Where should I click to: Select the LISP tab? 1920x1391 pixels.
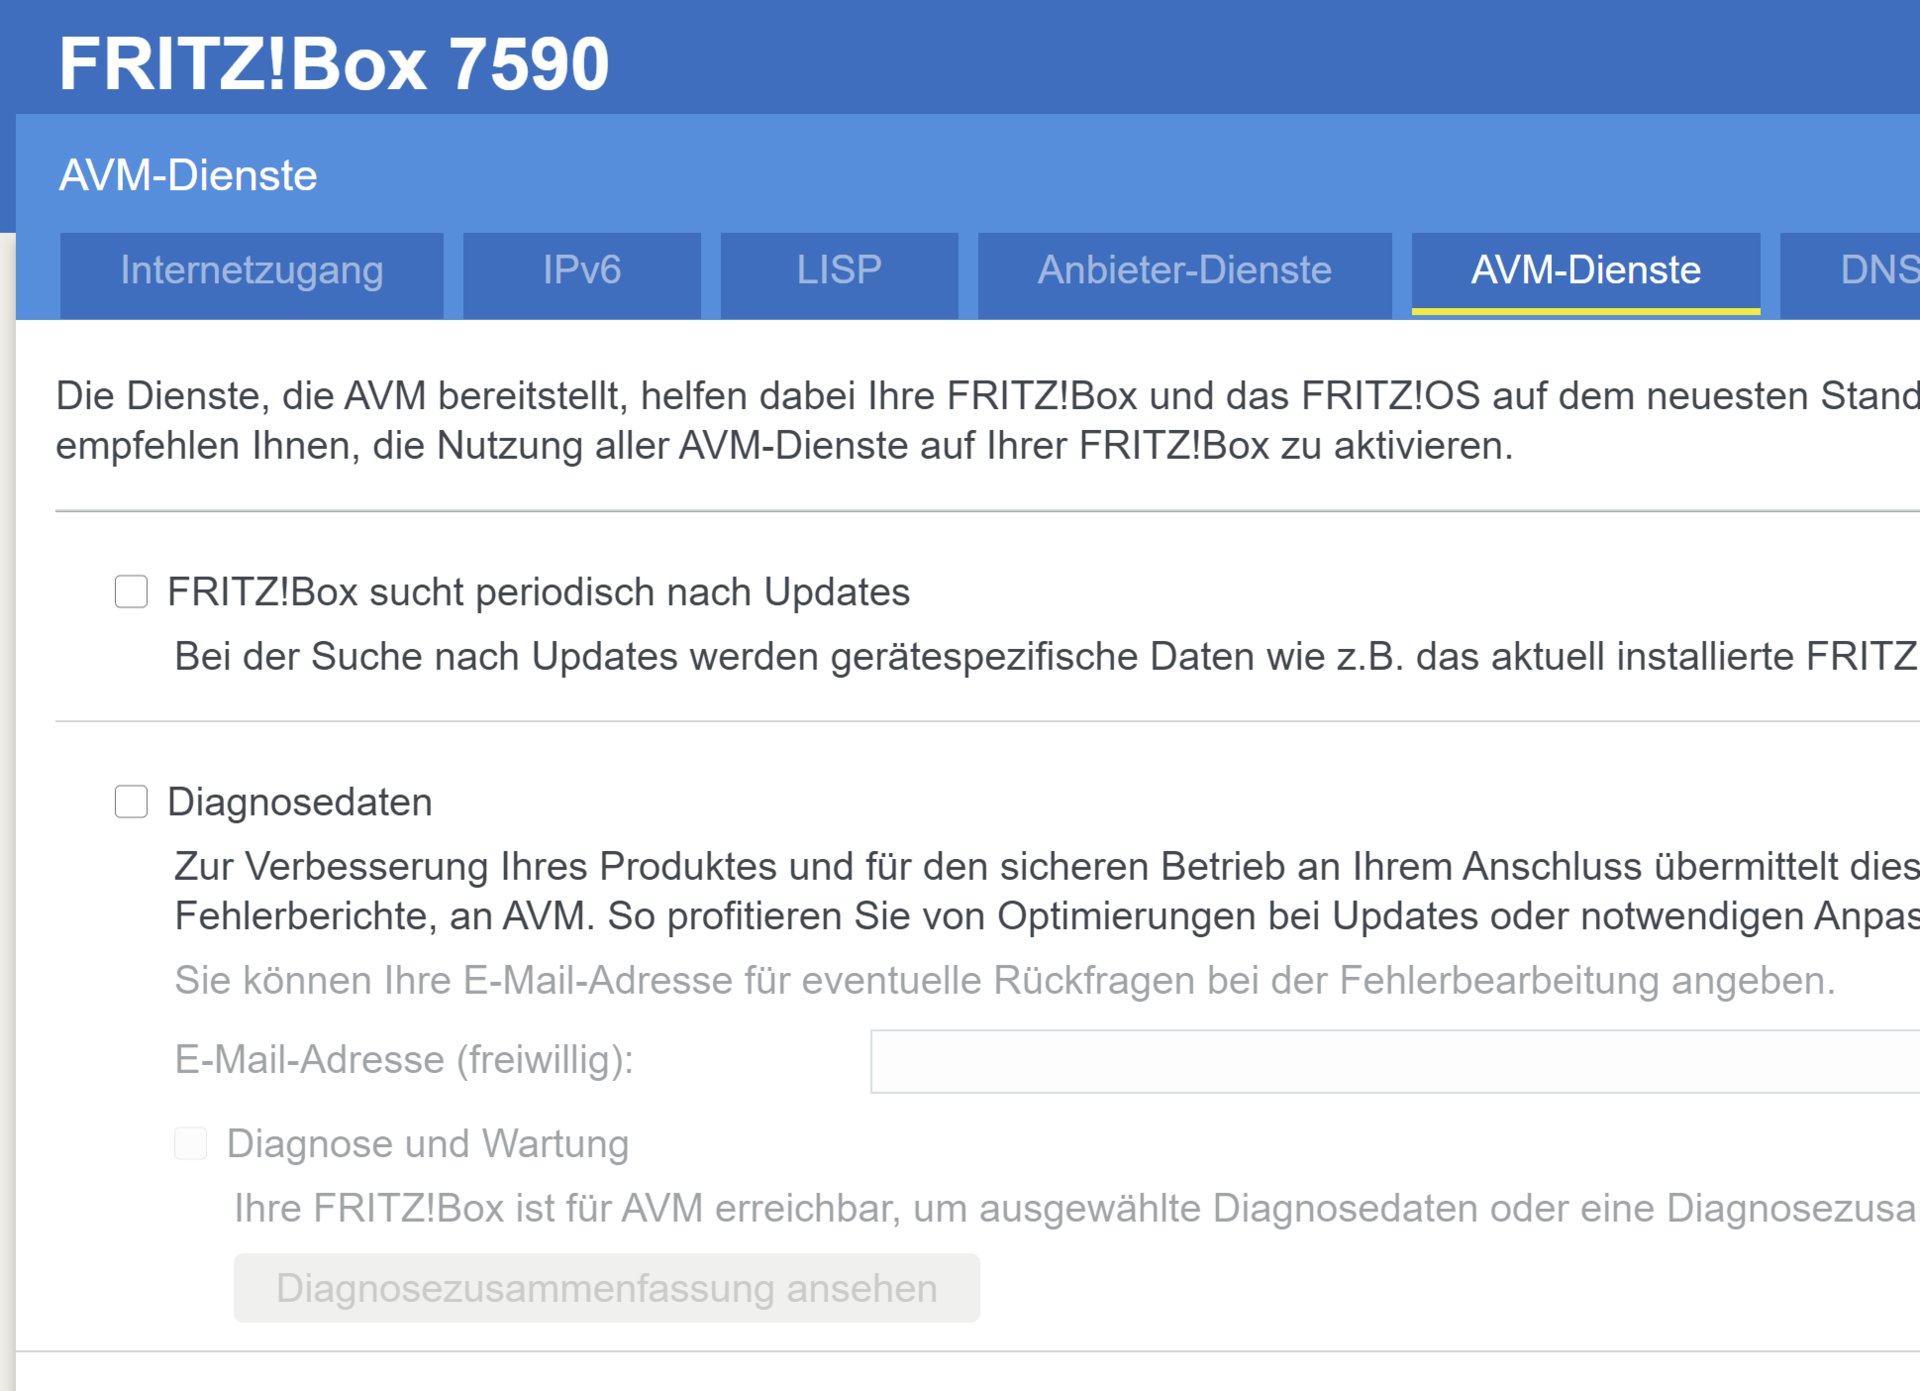click(839, 274)
